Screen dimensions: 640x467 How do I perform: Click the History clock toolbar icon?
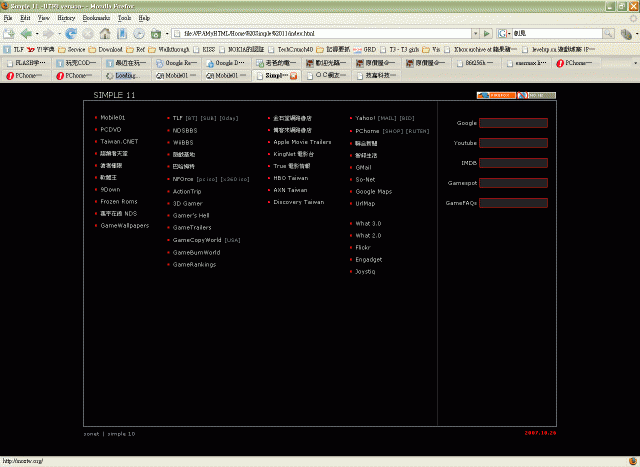[138, 33]
